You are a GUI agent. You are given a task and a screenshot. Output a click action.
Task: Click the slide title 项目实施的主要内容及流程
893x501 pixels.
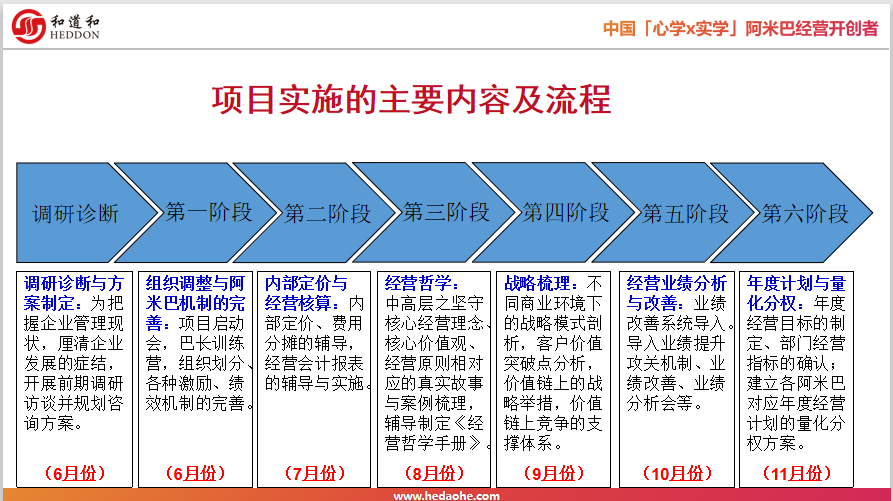411,100
